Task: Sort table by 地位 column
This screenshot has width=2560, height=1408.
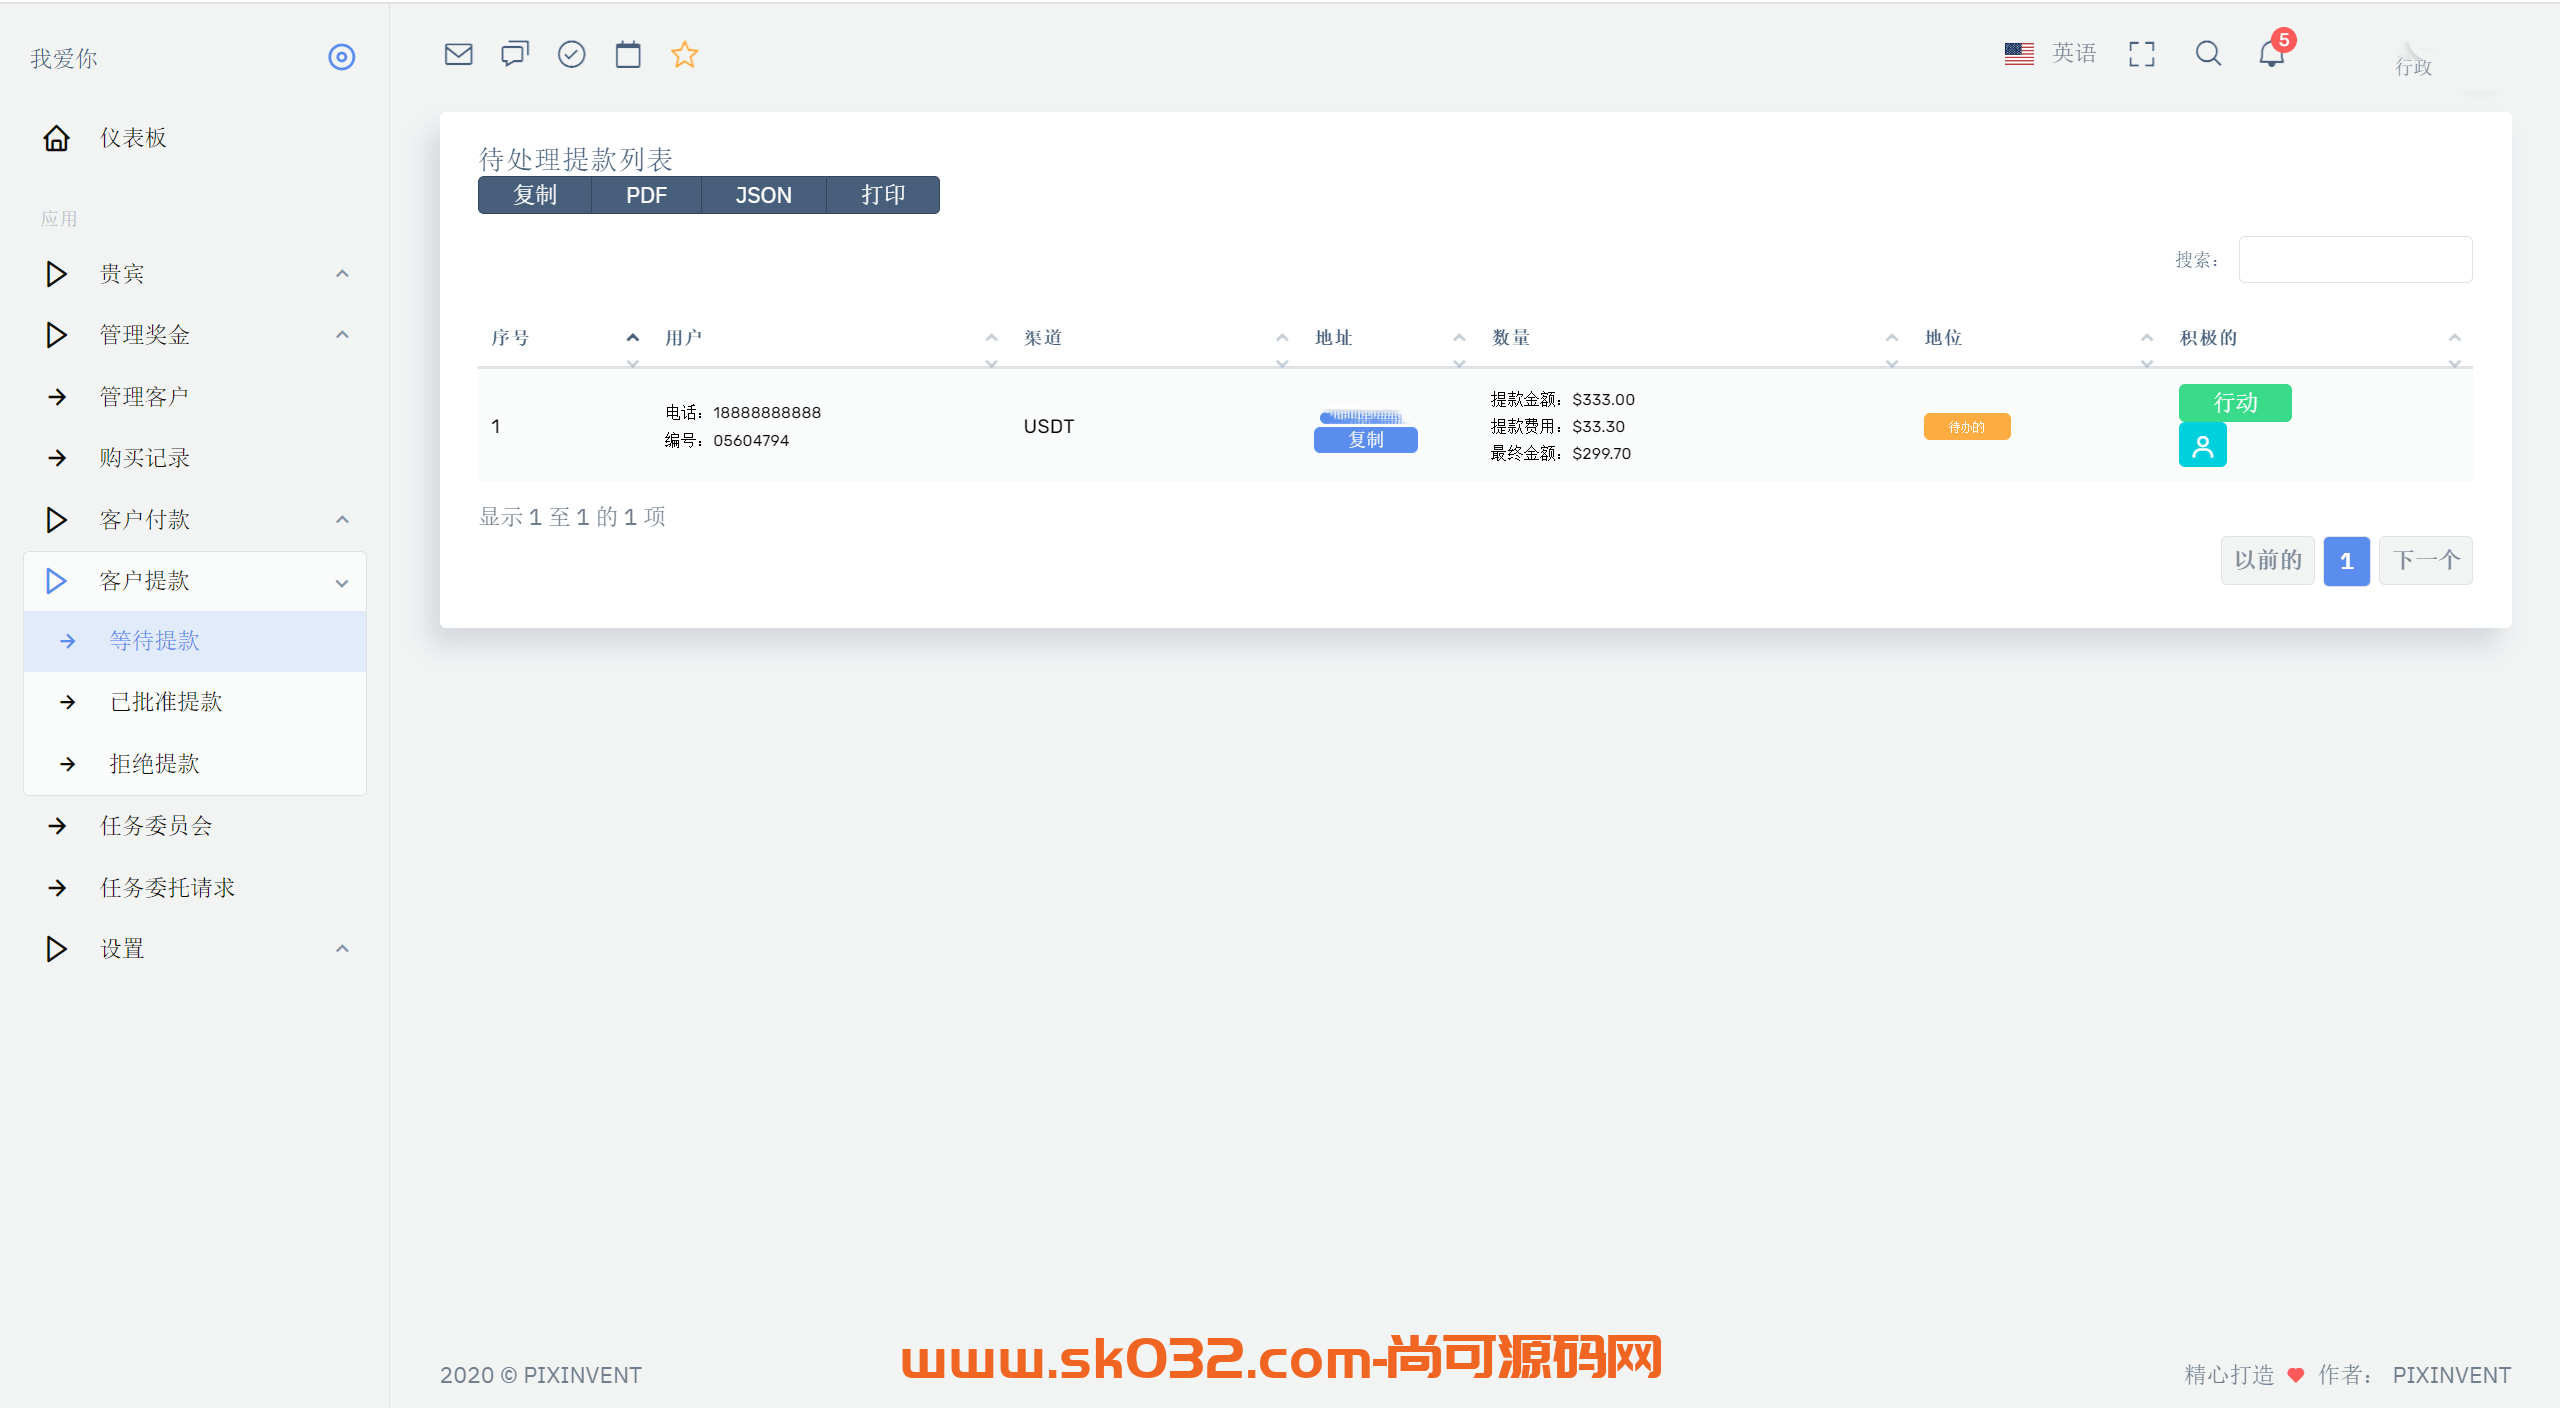Action: click(x=2038, y=338)
